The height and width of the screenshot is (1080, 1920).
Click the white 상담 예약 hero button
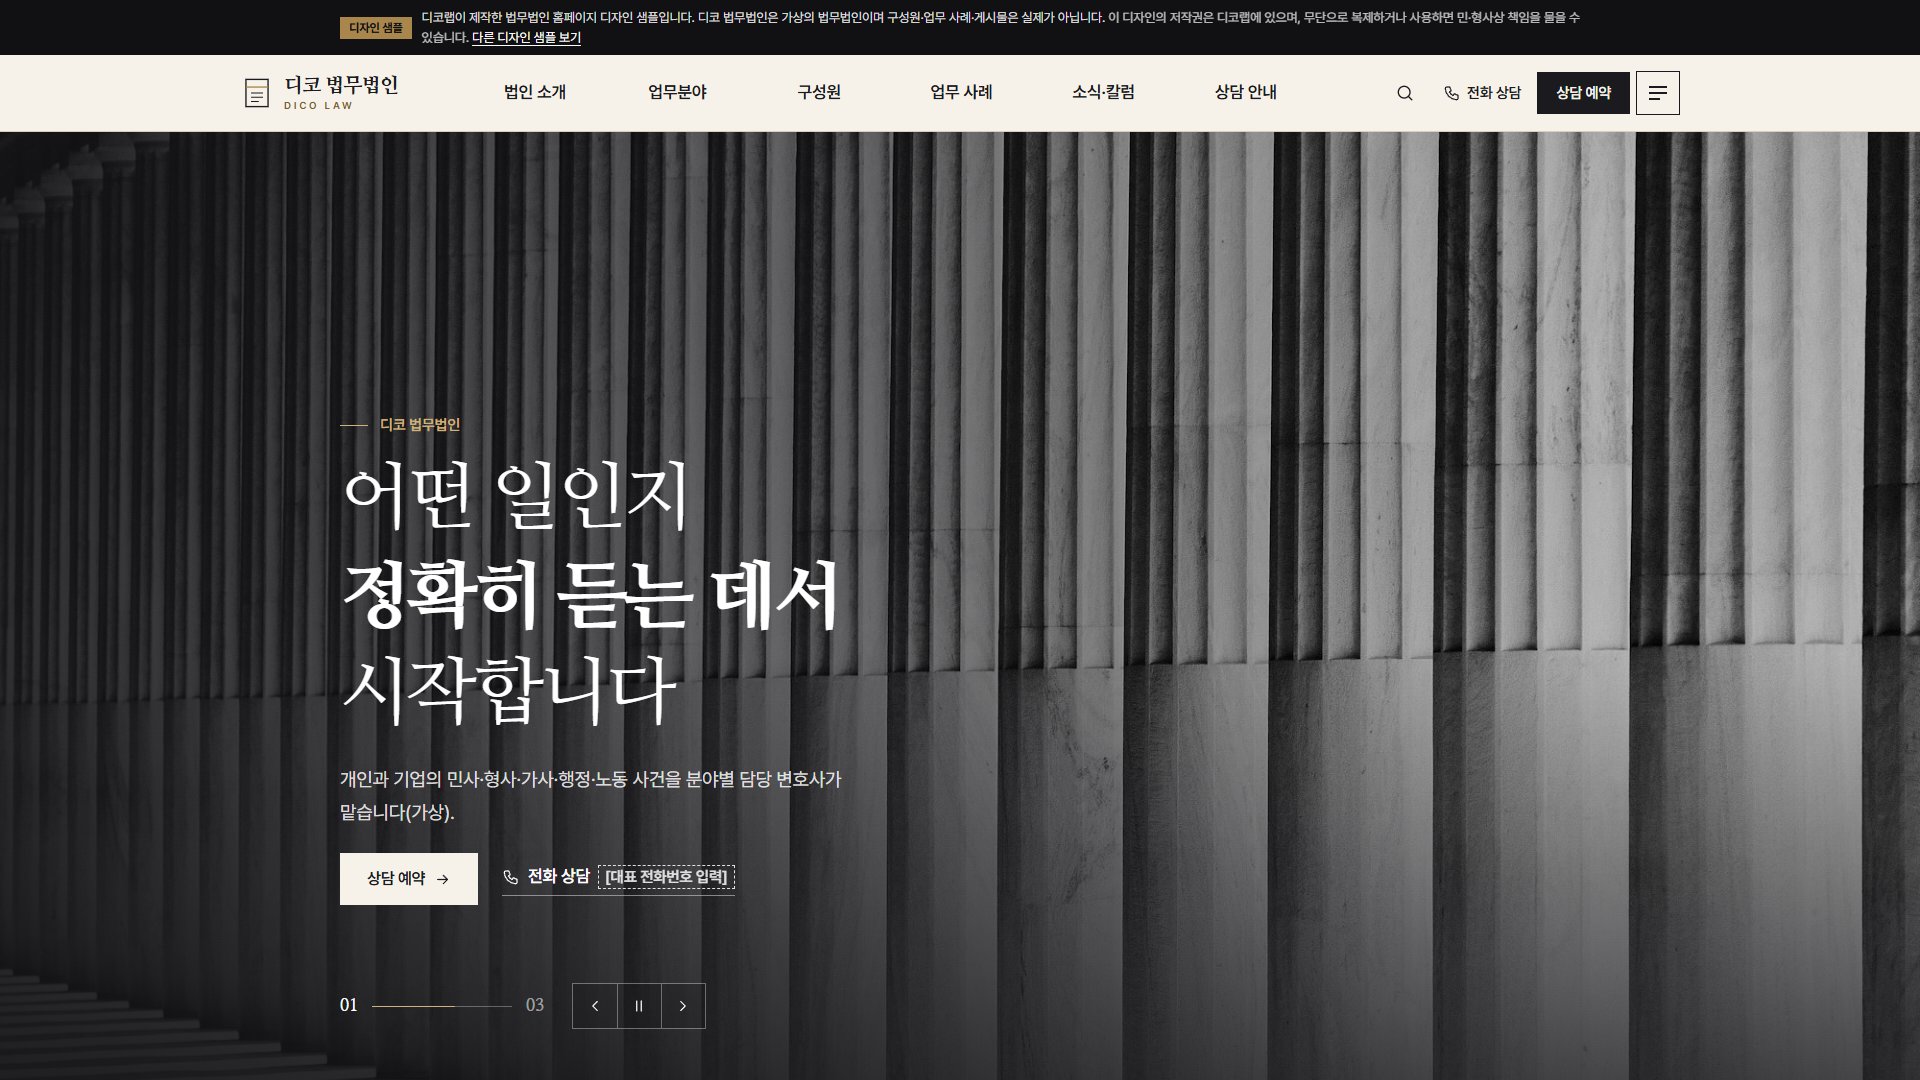(409, 879)
